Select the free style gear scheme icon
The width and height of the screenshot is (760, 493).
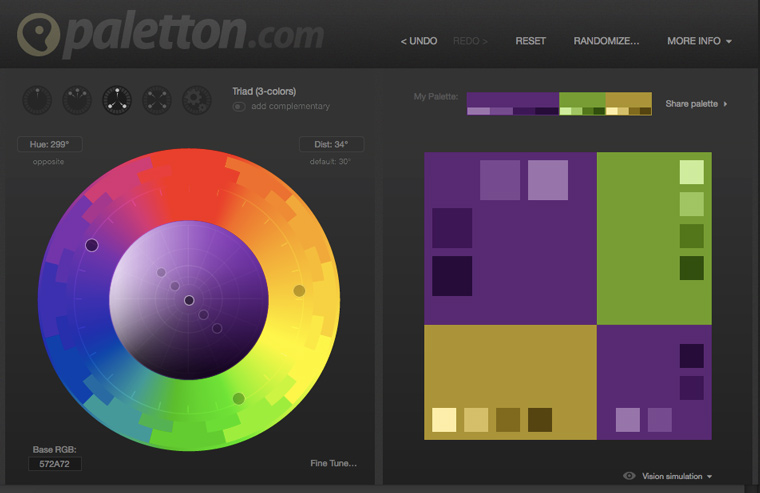tap(196, 100)
